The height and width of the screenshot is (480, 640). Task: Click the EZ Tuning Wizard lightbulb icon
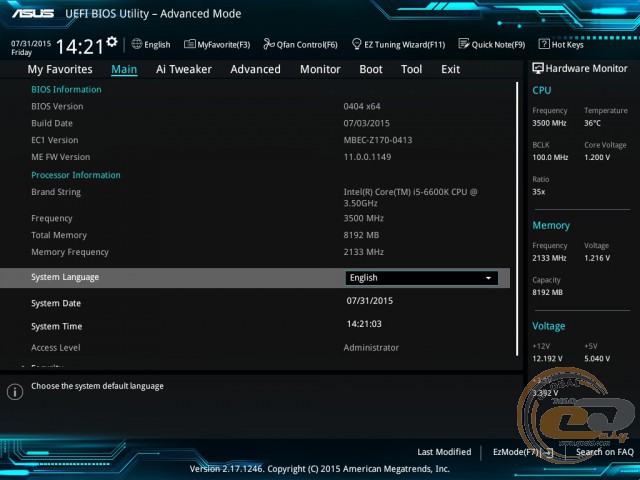356,44
